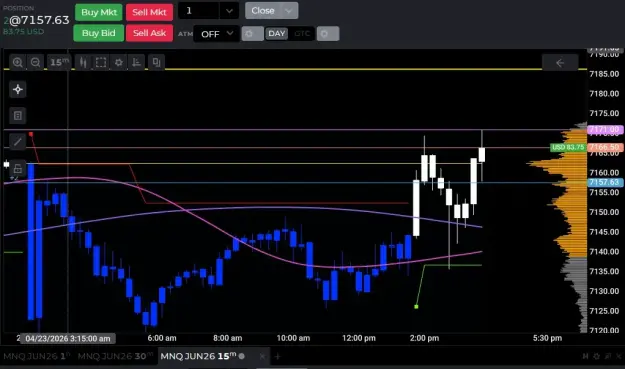The width and height of the screenshot is (625, 369).
Task: Click the 7185.00 price axis label
Action: click(x=604, y=74)
